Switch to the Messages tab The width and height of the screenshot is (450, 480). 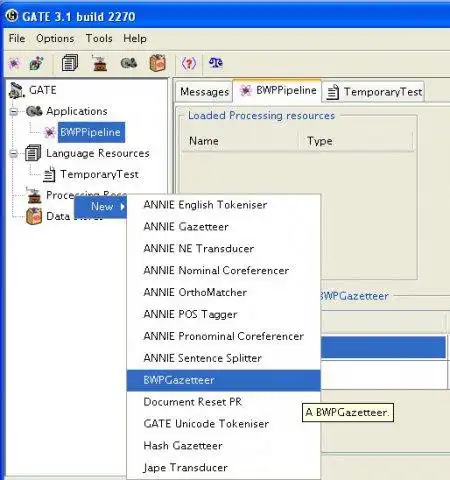[204, 92]
